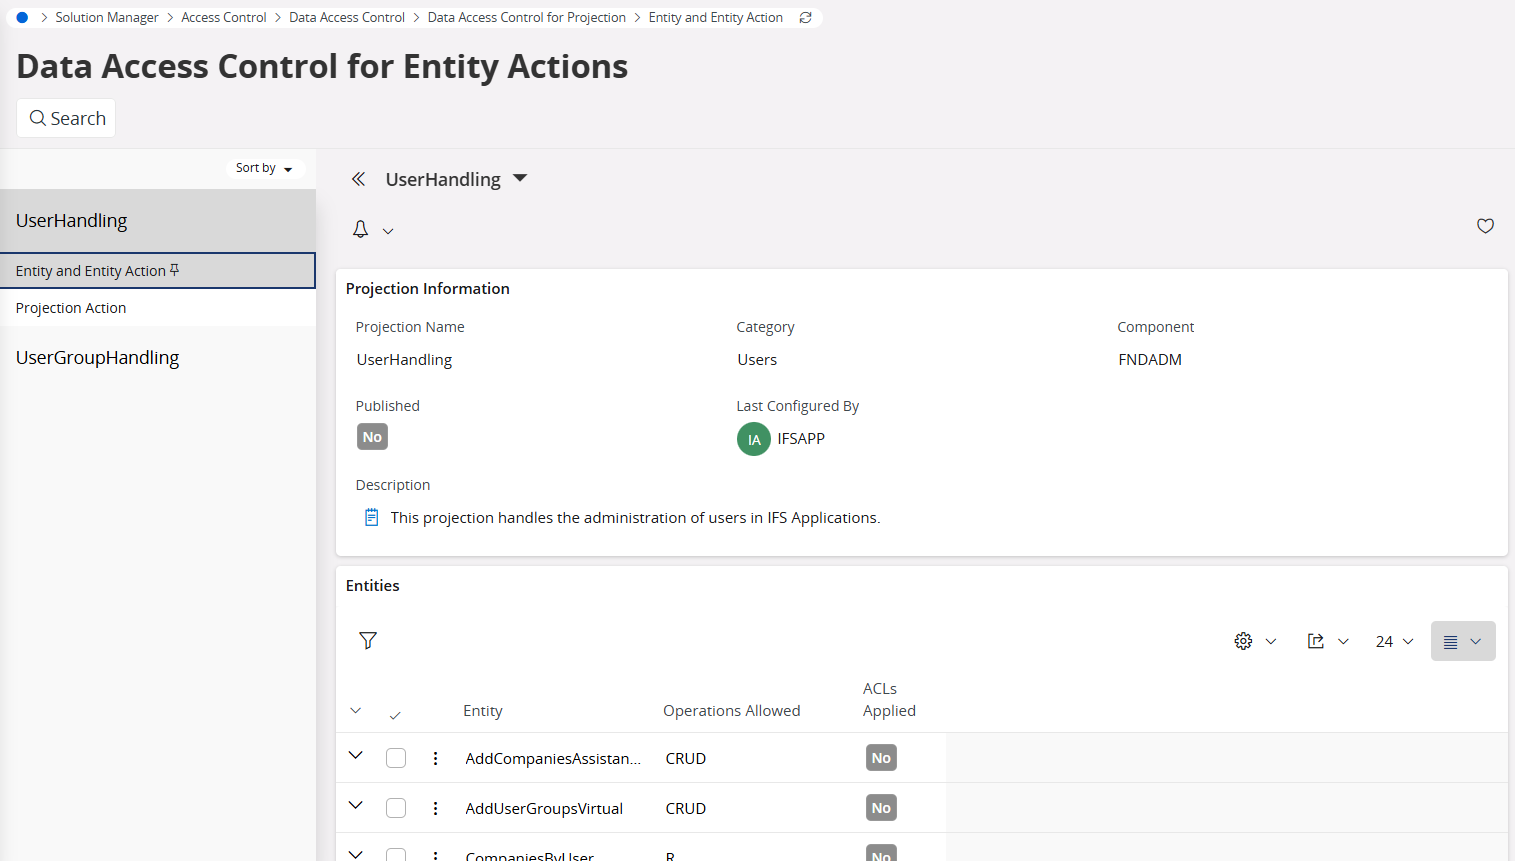Click the breadcrumb refresh icon
The width and height of the screenshot is (1515, 861).
(805, 17)
